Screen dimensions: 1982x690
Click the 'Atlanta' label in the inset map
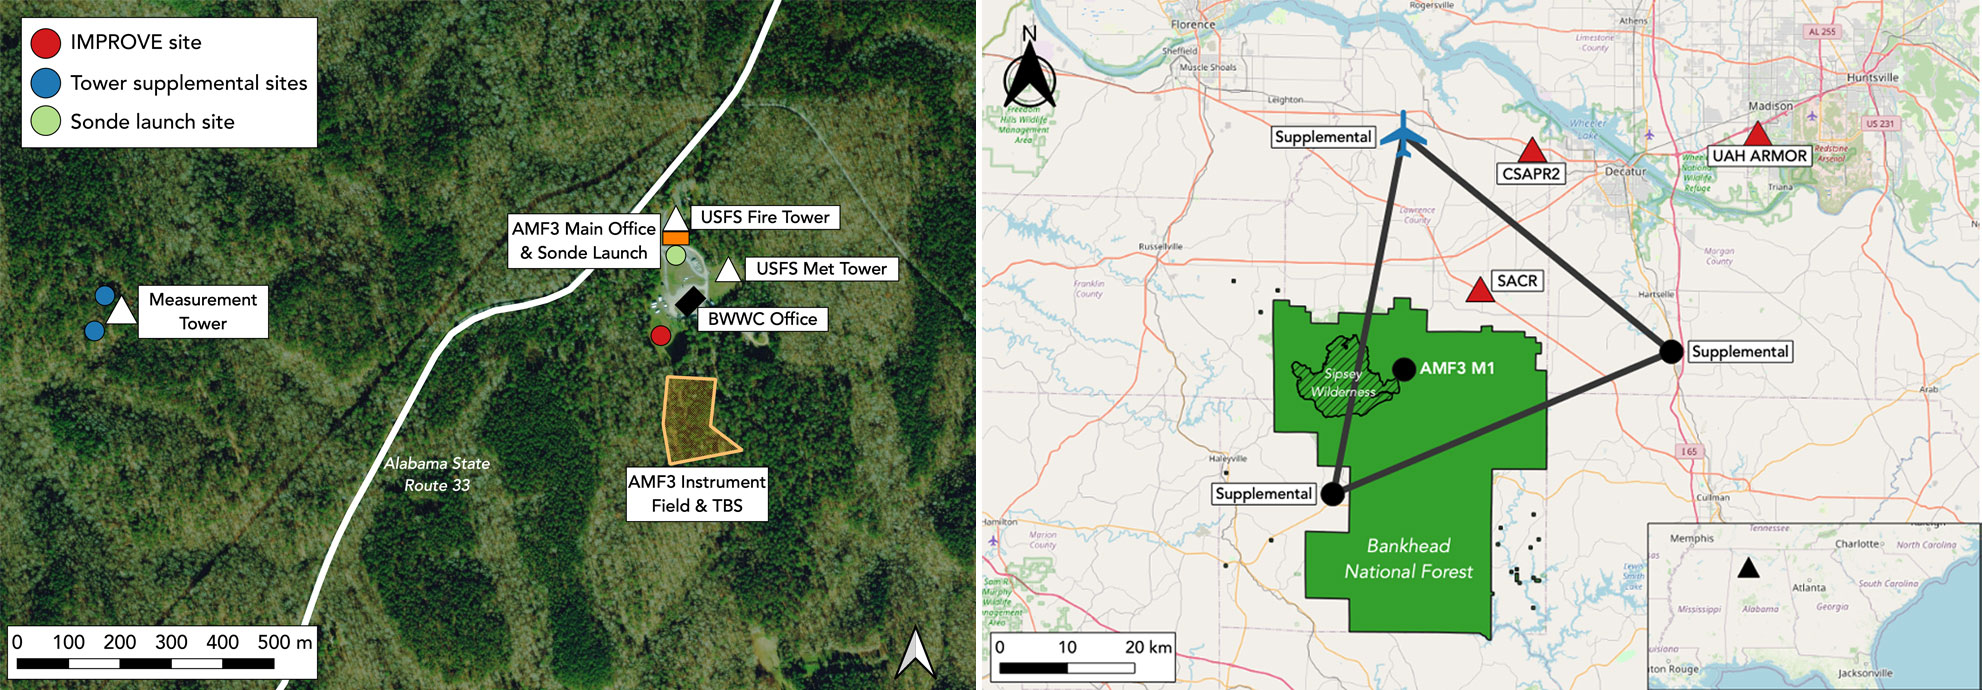tap(1809, 588)
